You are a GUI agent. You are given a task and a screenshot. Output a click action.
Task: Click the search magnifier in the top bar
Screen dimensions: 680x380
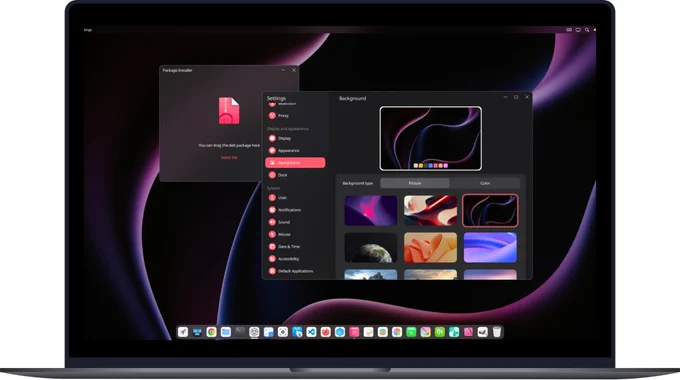coord(587,30)
